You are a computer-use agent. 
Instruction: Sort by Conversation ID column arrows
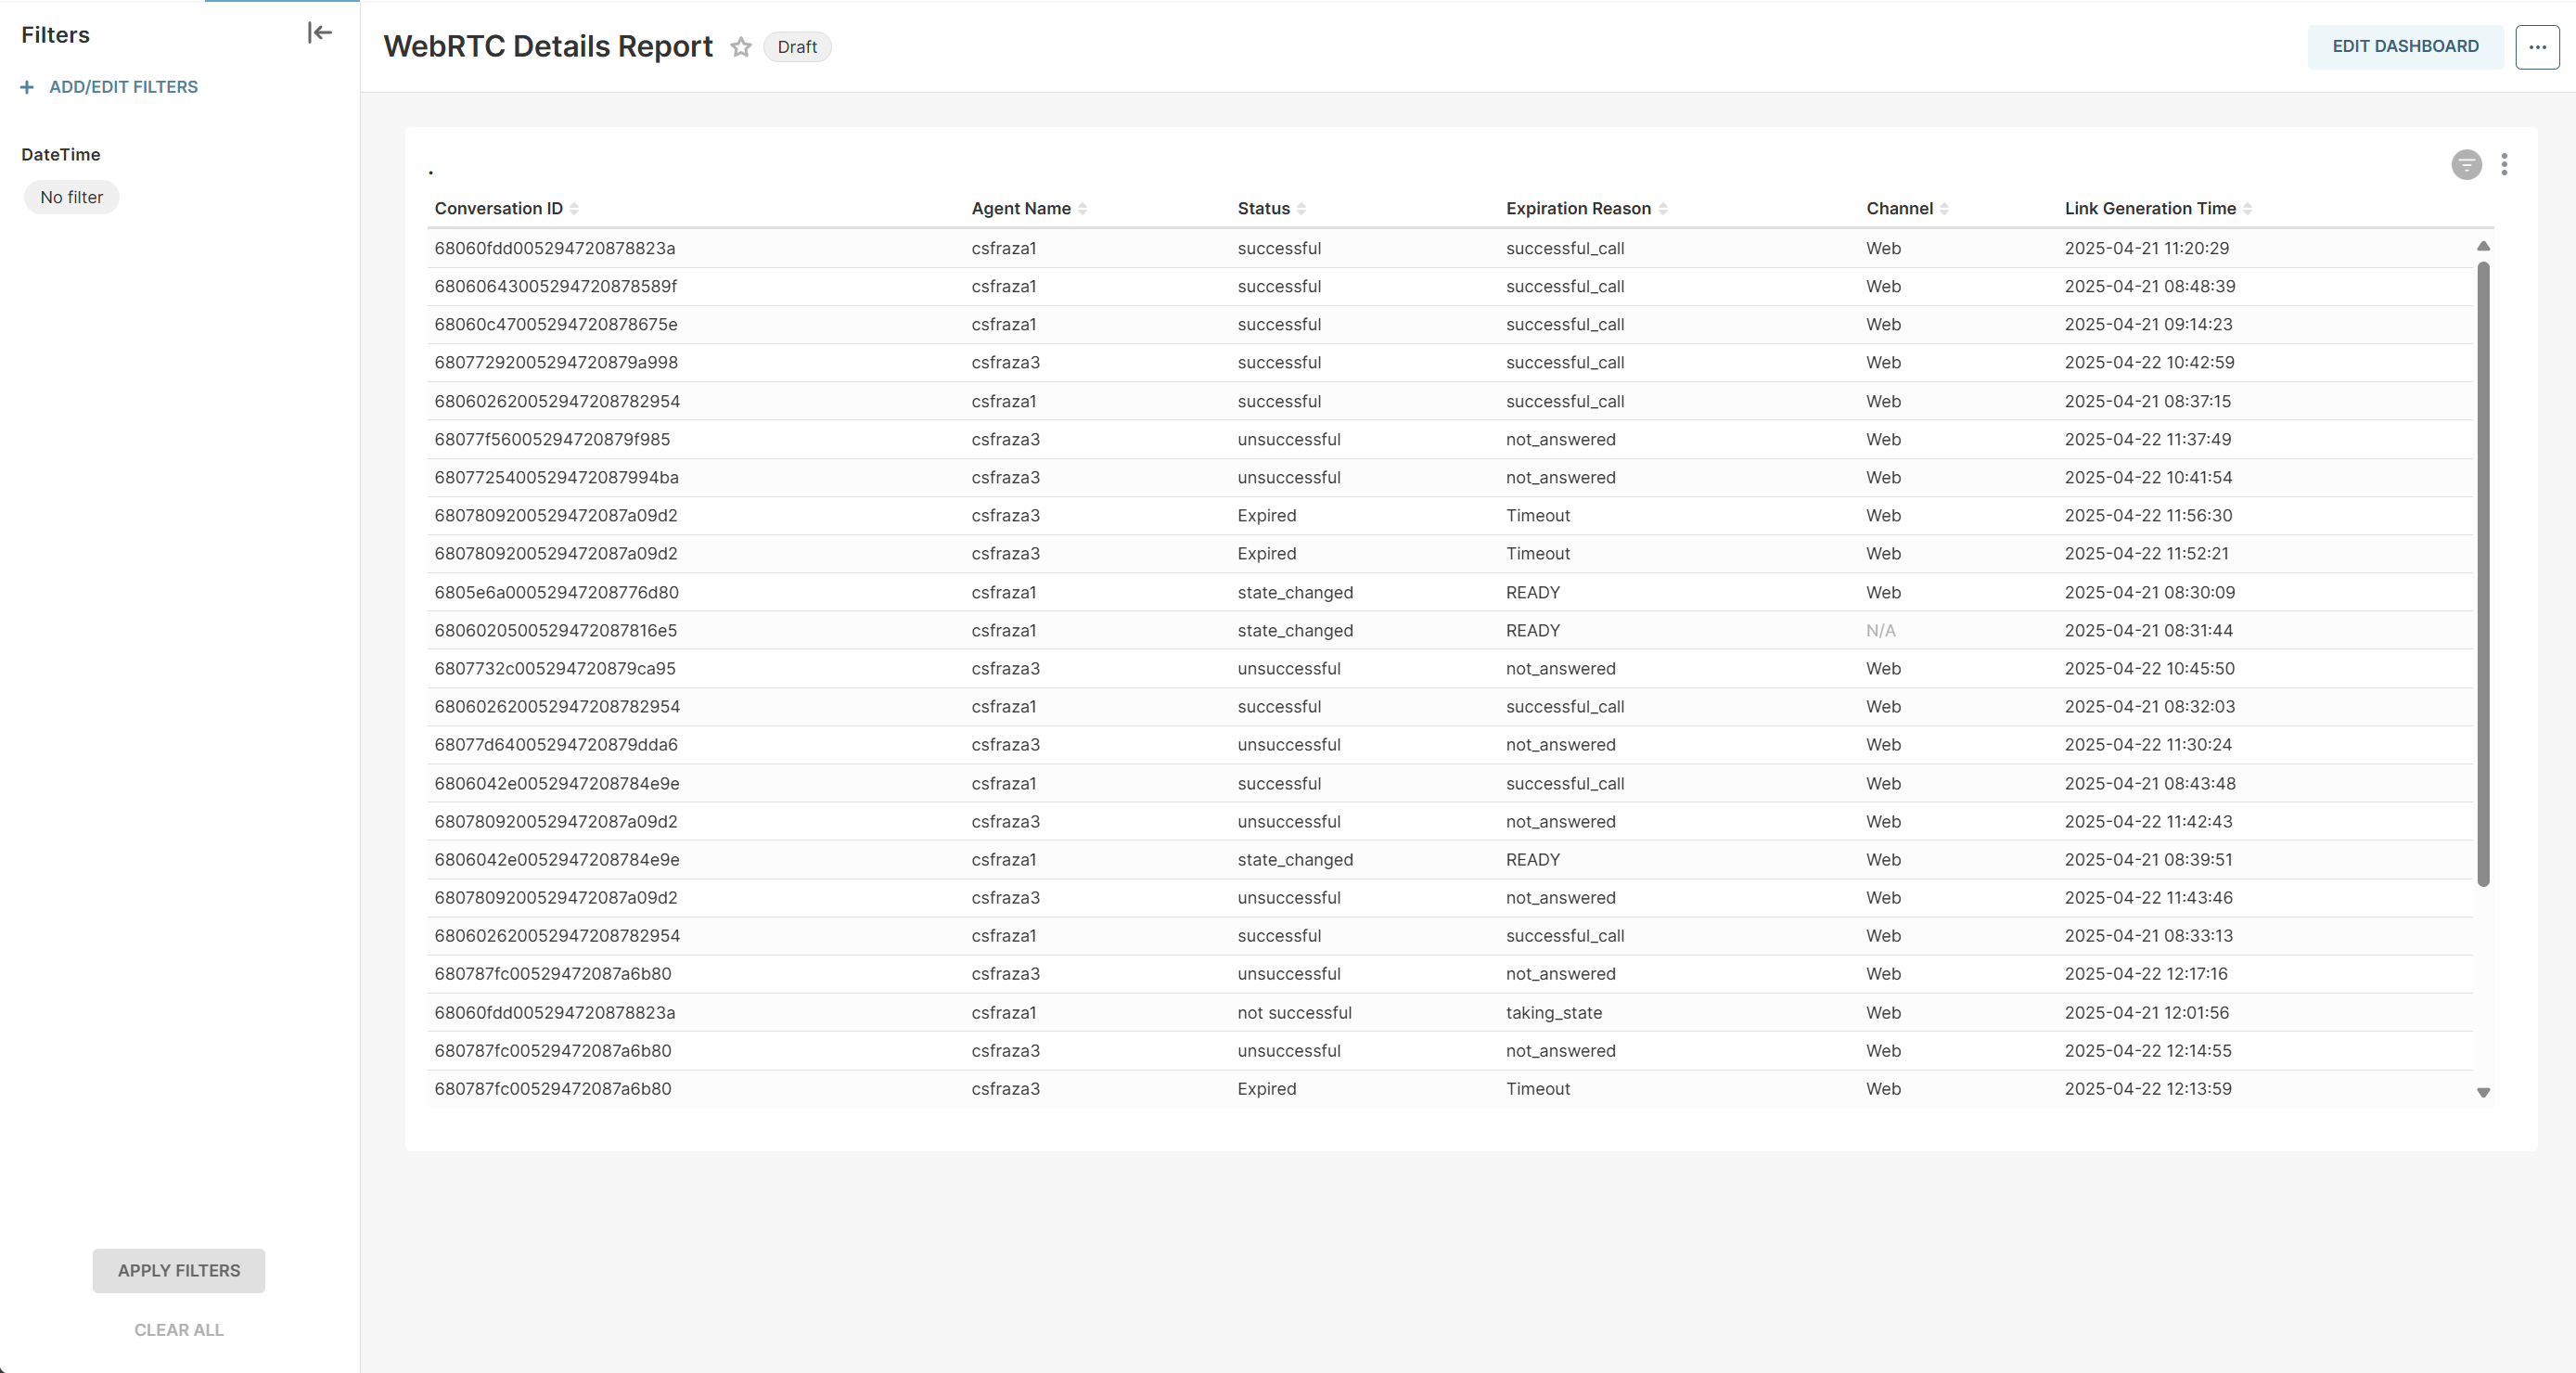click(574, 209)
